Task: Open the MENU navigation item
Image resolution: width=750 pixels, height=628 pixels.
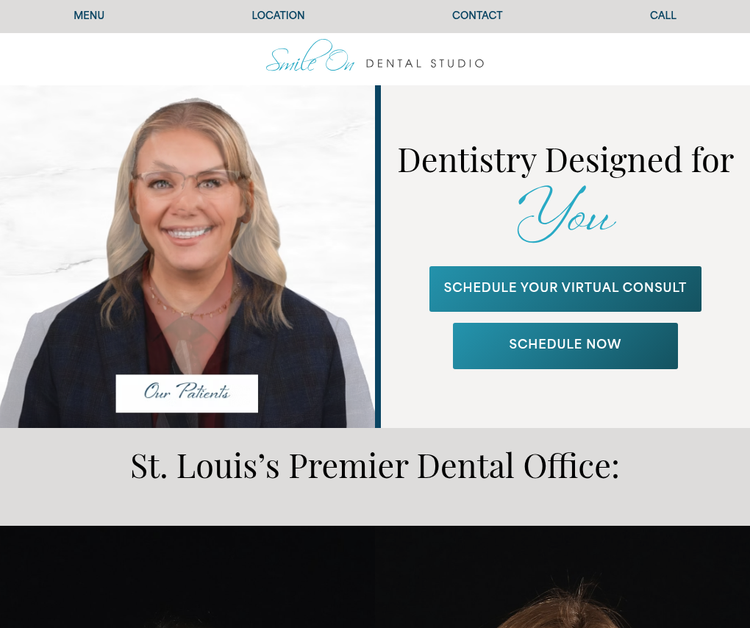Action: click(x=89, y=15)
